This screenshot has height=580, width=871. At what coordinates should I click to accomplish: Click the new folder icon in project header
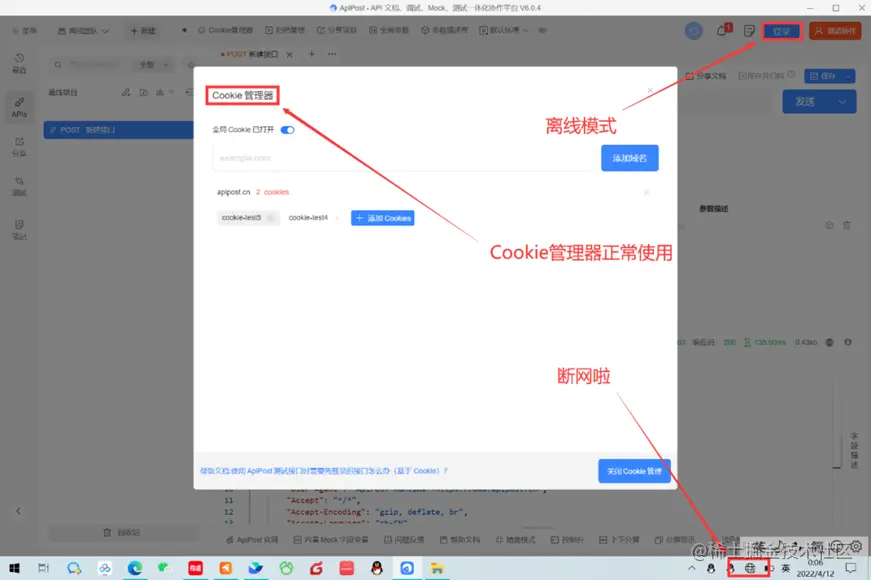click(143, 92)
